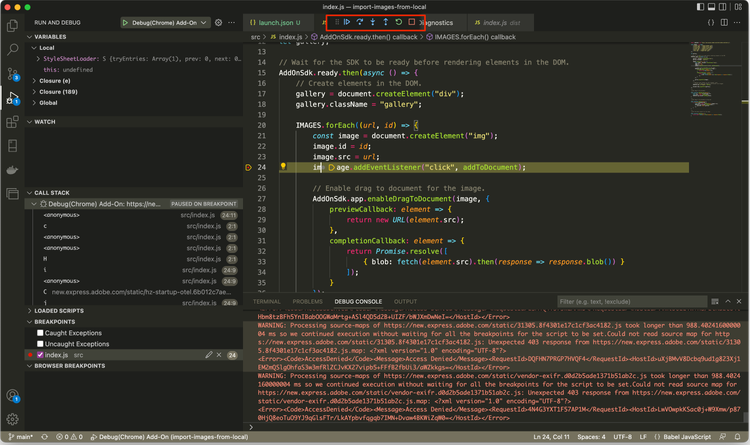Open Source Control view in activity bar
The height and width of the screenshot is (445, 750).
coord(12,74)
